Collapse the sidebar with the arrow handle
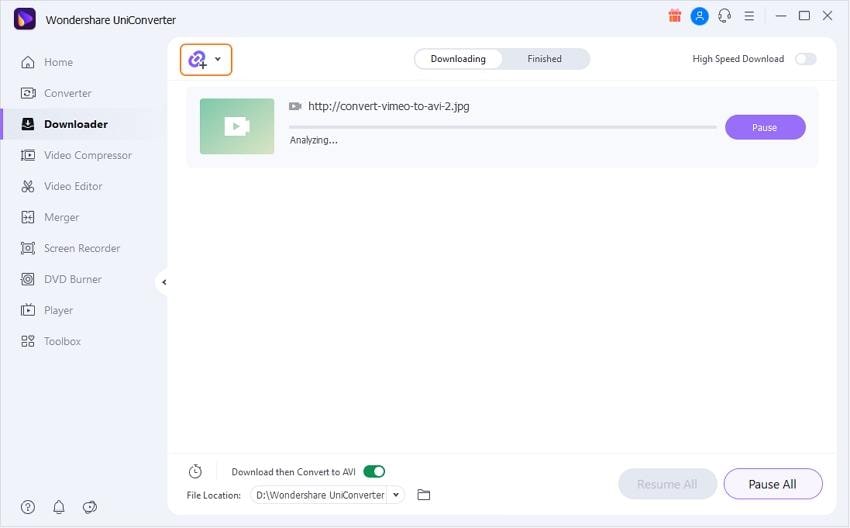This screenshot has height=528, width=850. coord(164,282)
